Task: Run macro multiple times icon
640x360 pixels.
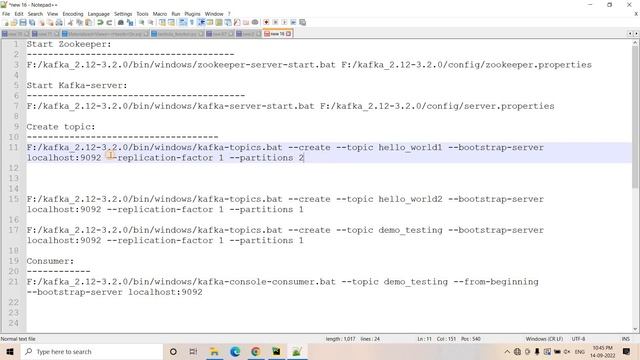Action: [293, 22]
